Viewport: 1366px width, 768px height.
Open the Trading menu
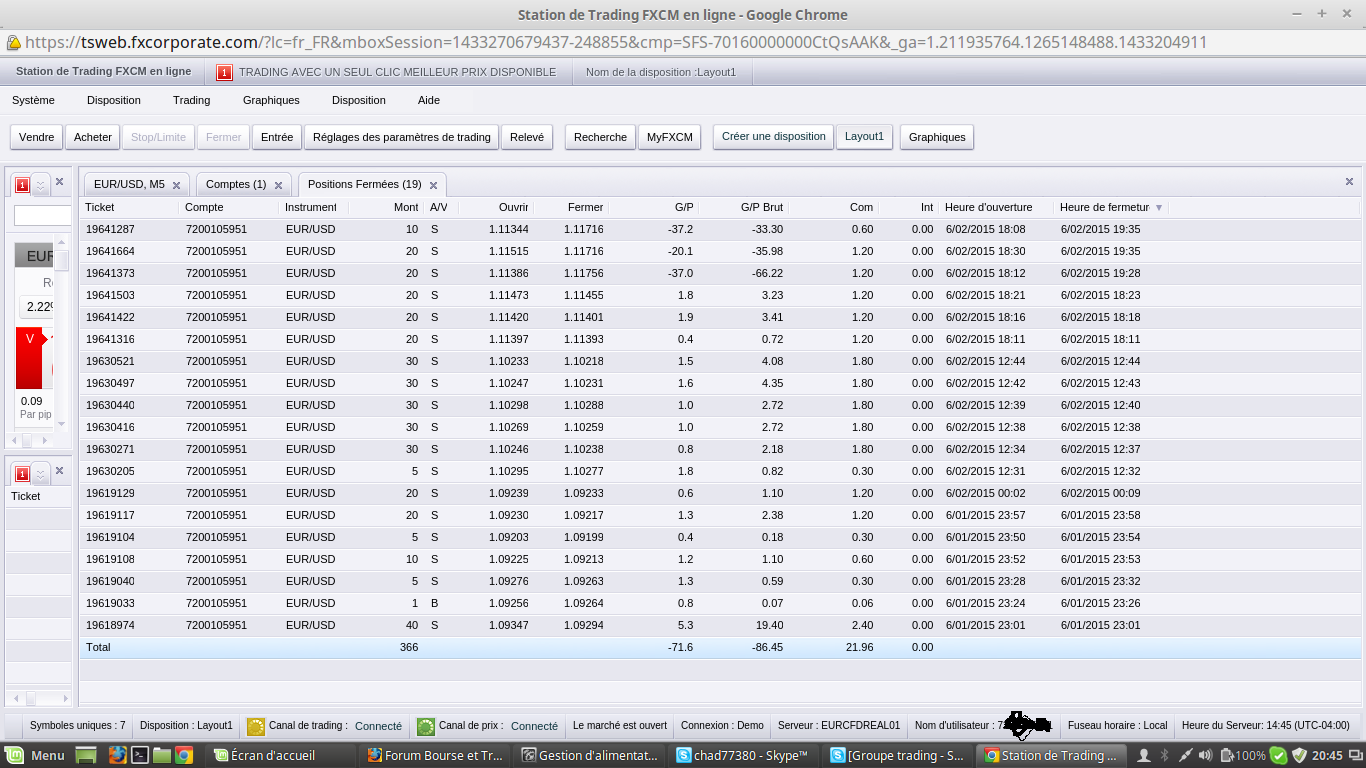pyautogui.click(x=191, y=100)
